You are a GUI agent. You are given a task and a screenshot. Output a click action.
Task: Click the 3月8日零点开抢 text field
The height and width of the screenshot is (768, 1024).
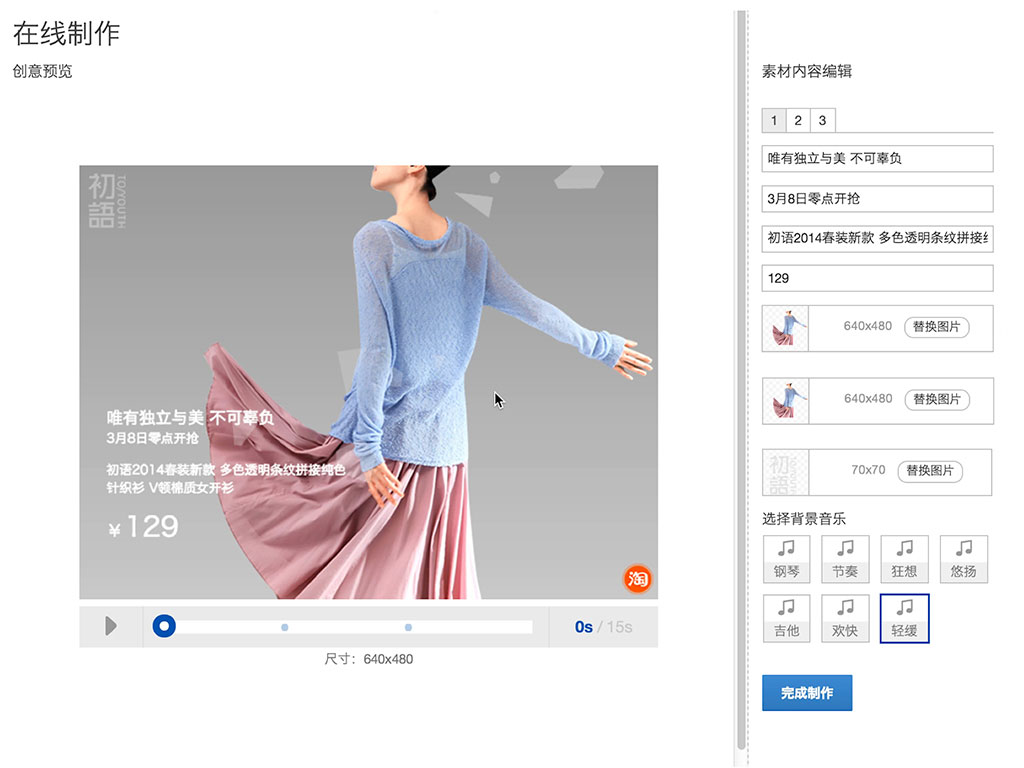pos(877,198)
